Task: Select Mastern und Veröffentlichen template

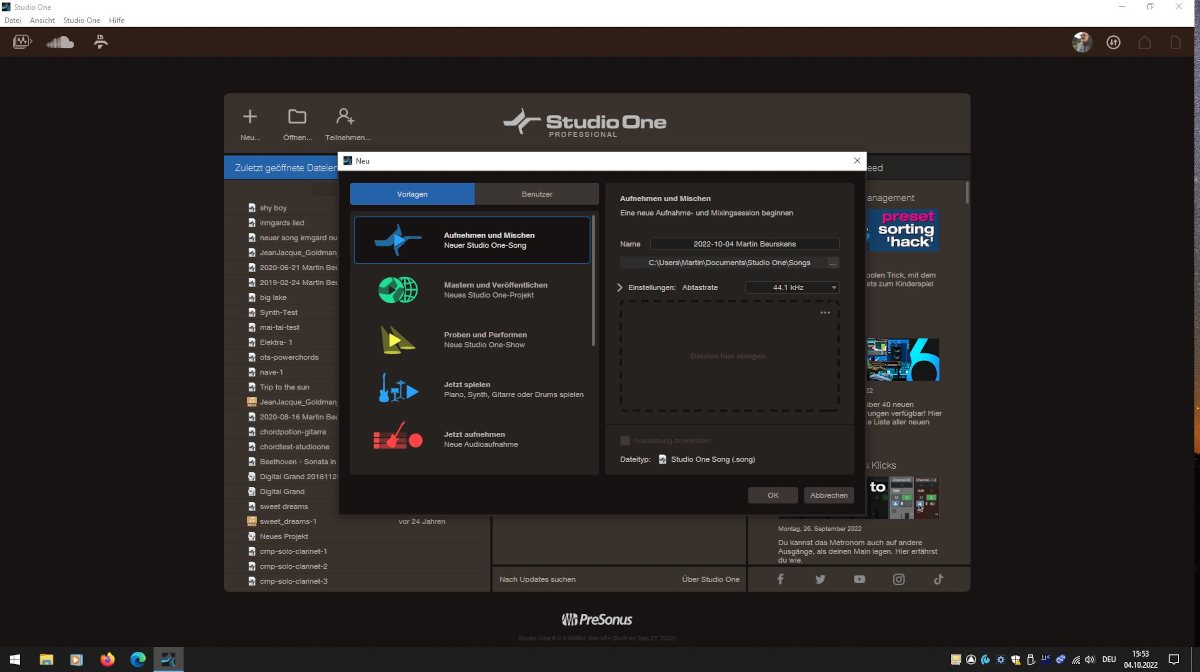Action: click(472, 290)
